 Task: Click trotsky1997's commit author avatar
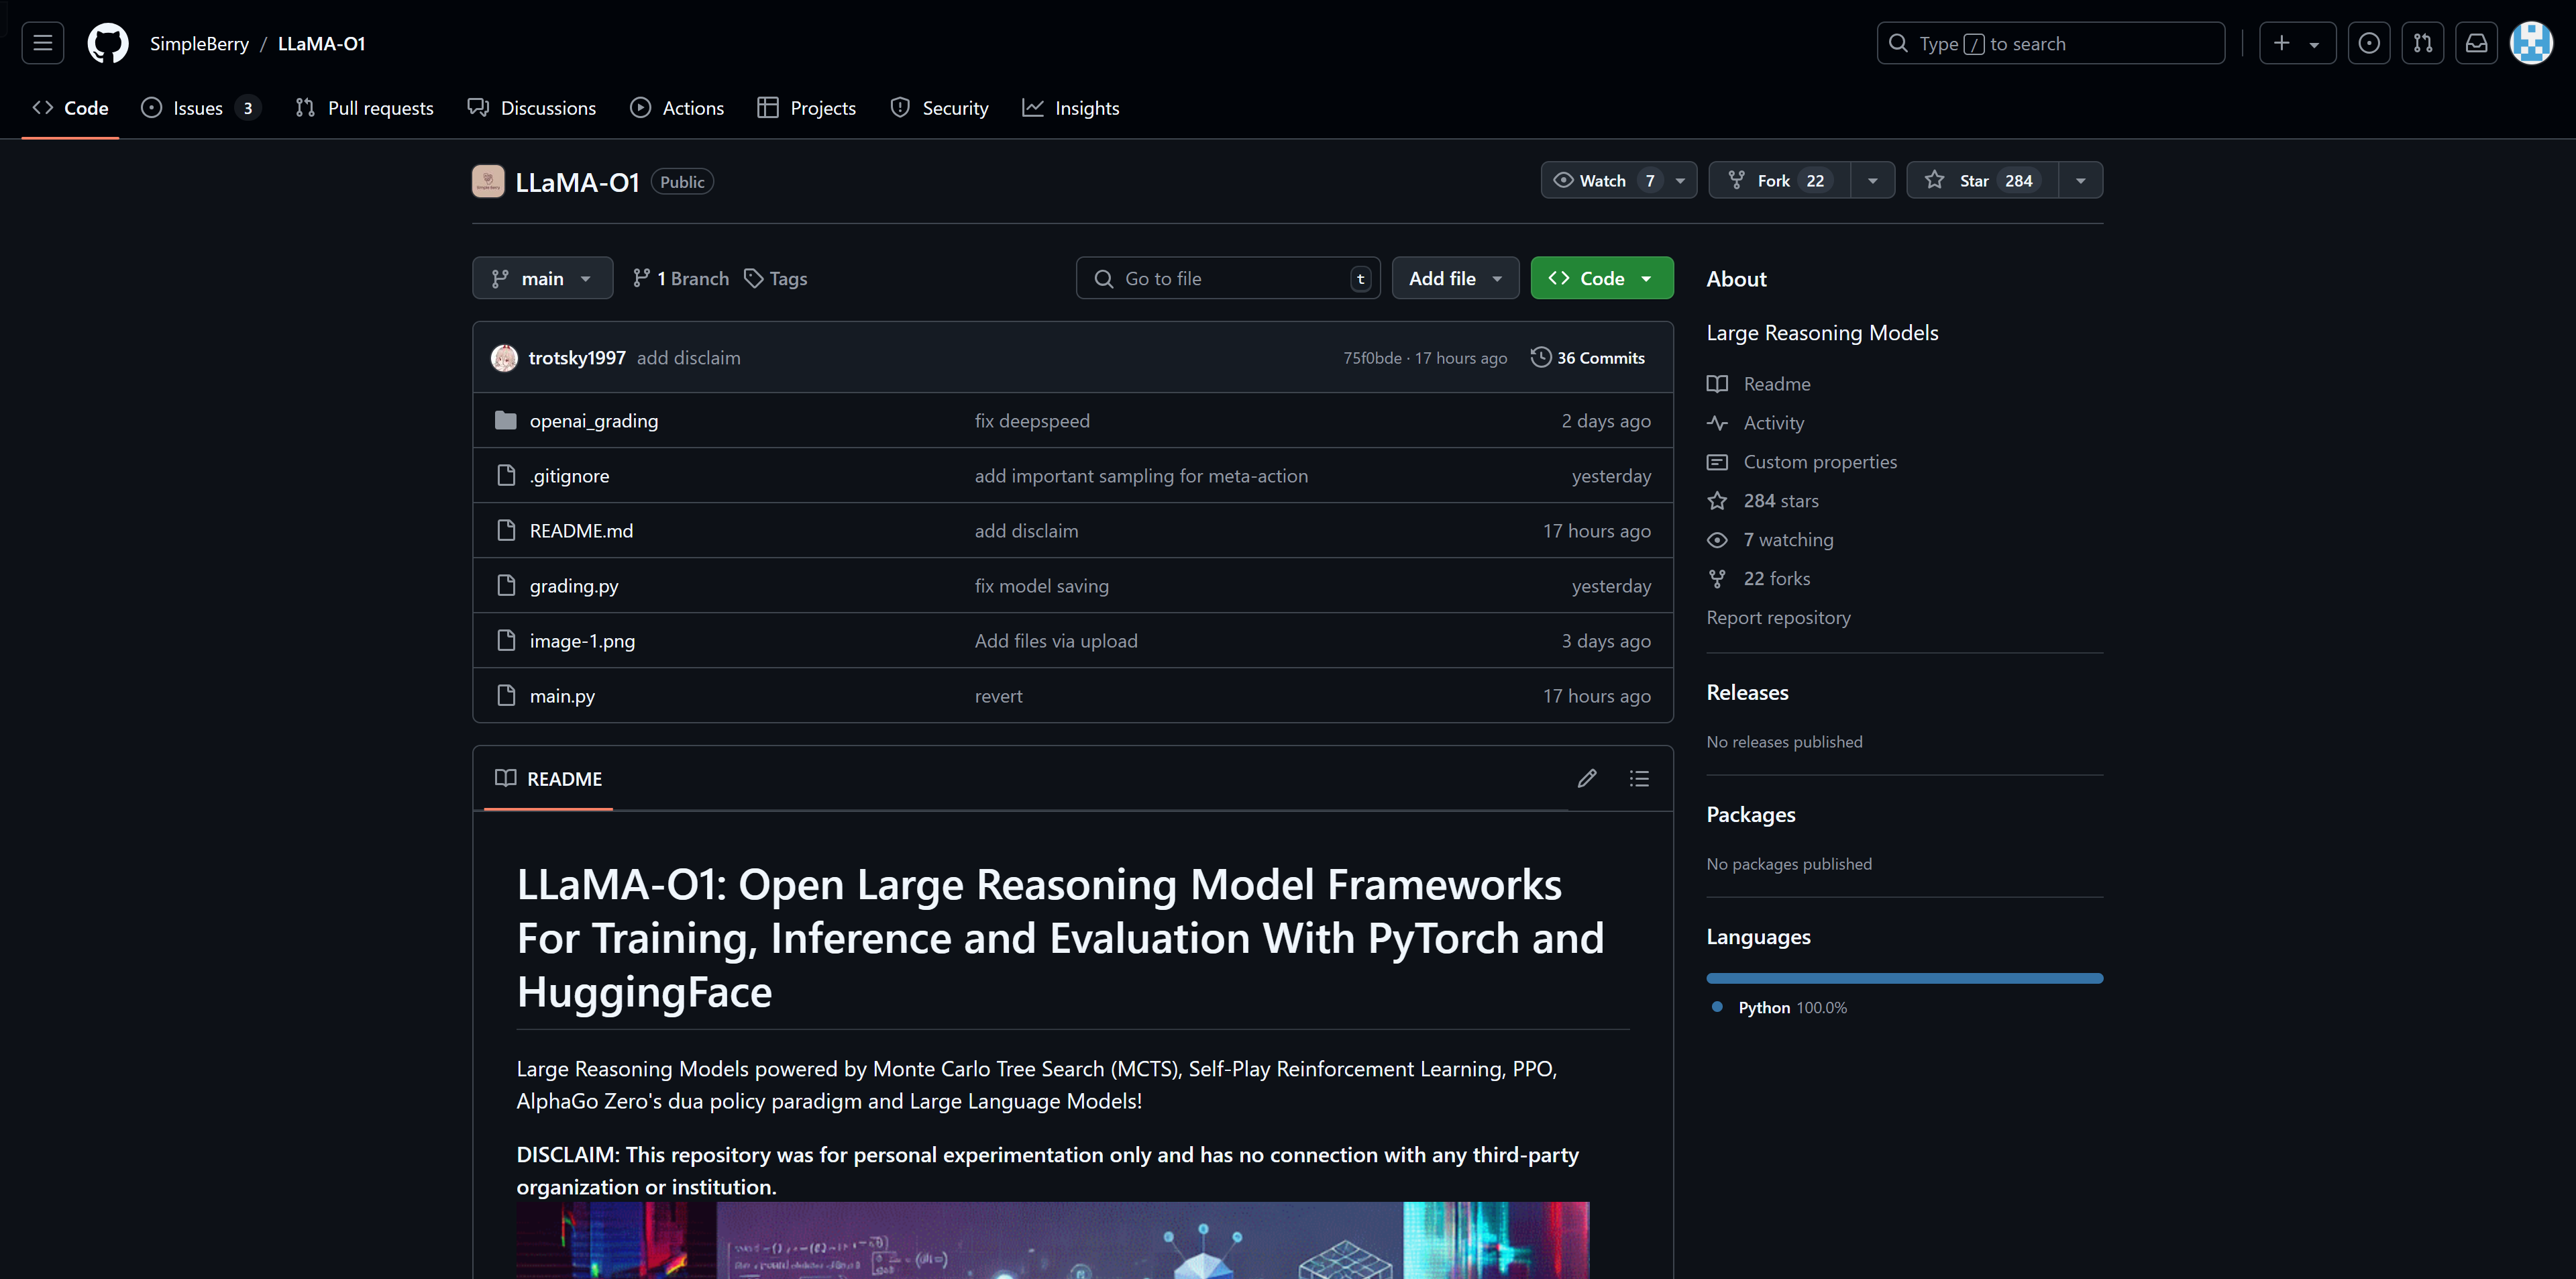click(x=504, y=358)
